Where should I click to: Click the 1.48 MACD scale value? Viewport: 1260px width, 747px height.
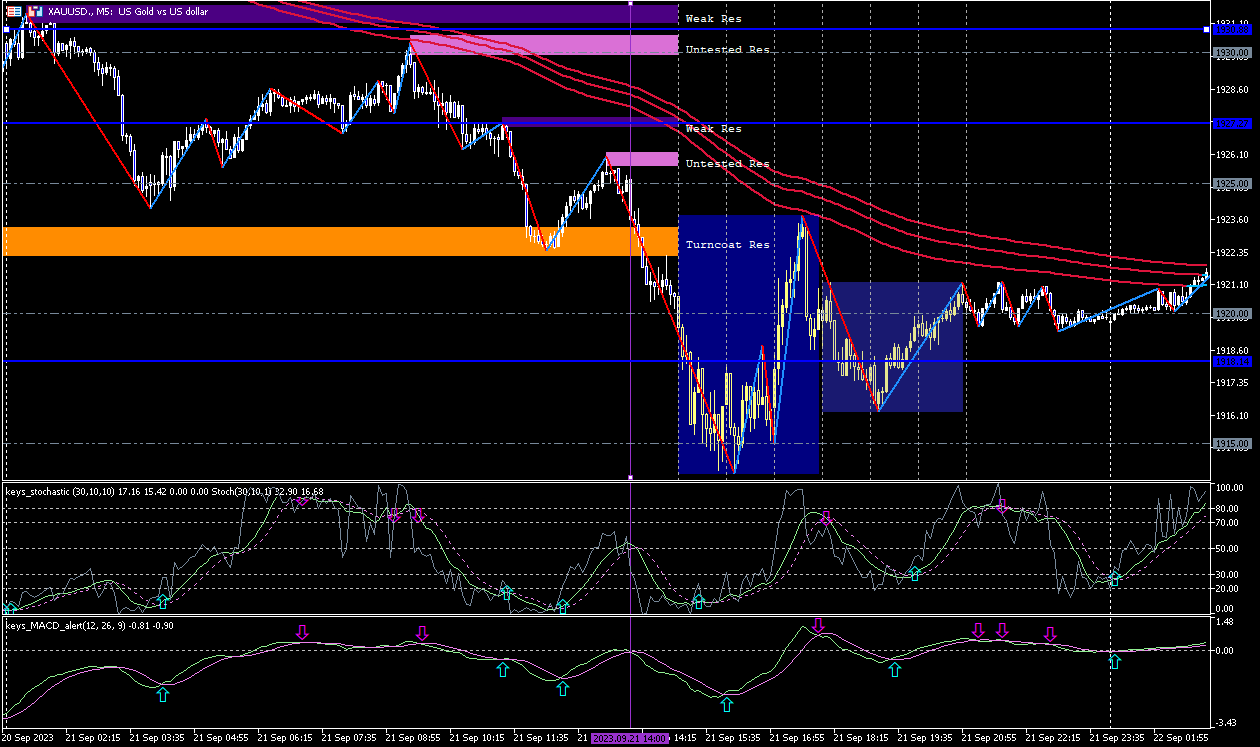pos(1226,622)
